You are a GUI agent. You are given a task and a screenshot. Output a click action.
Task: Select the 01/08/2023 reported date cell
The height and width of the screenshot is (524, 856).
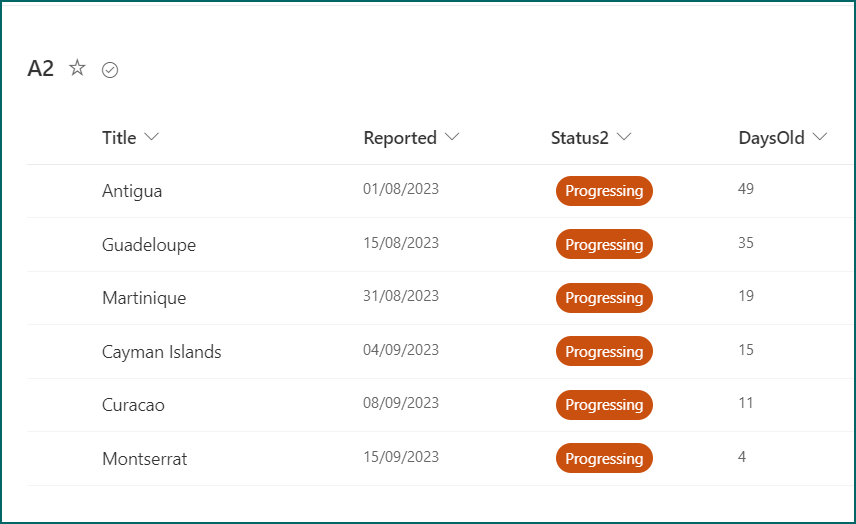click(x=401, y=189)
